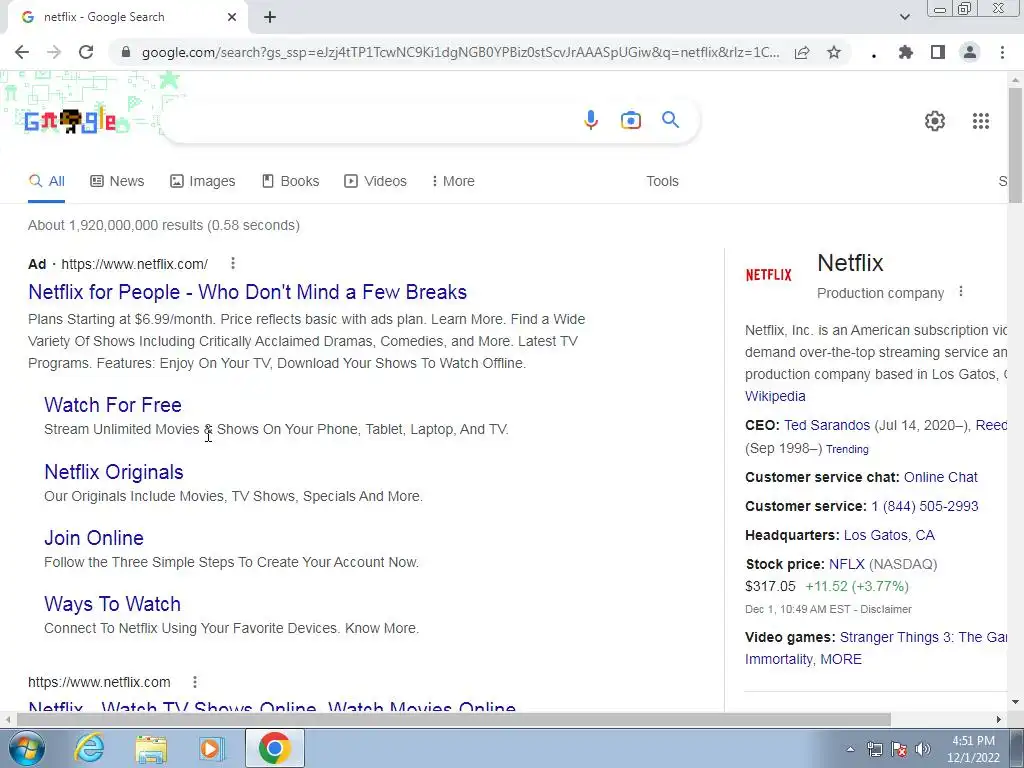Open the three-dot menu beside netflix.com result

click(x=195, y=682)
